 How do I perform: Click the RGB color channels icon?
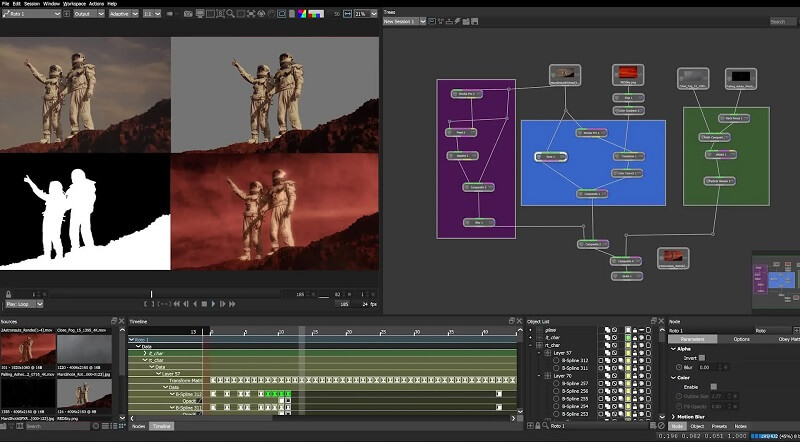coord(302,14)
